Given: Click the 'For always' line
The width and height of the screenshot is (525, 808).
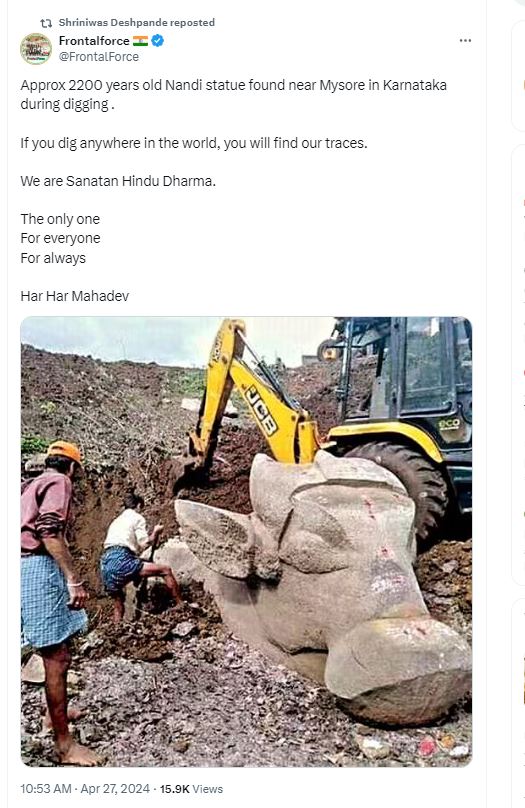Looking at the screenshot, I should [53, 258].
